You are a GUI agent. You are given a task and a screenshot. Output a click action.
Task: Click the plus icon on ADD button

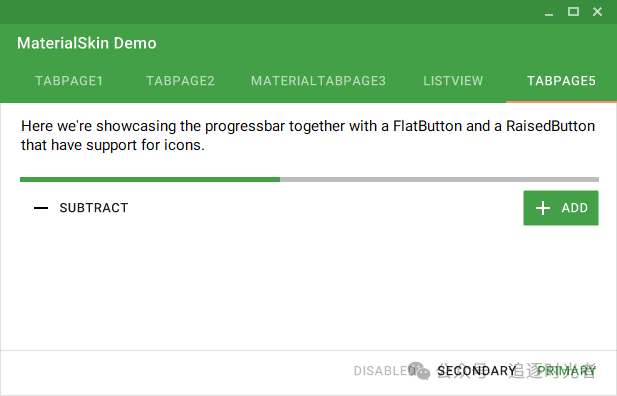(543, 208)
